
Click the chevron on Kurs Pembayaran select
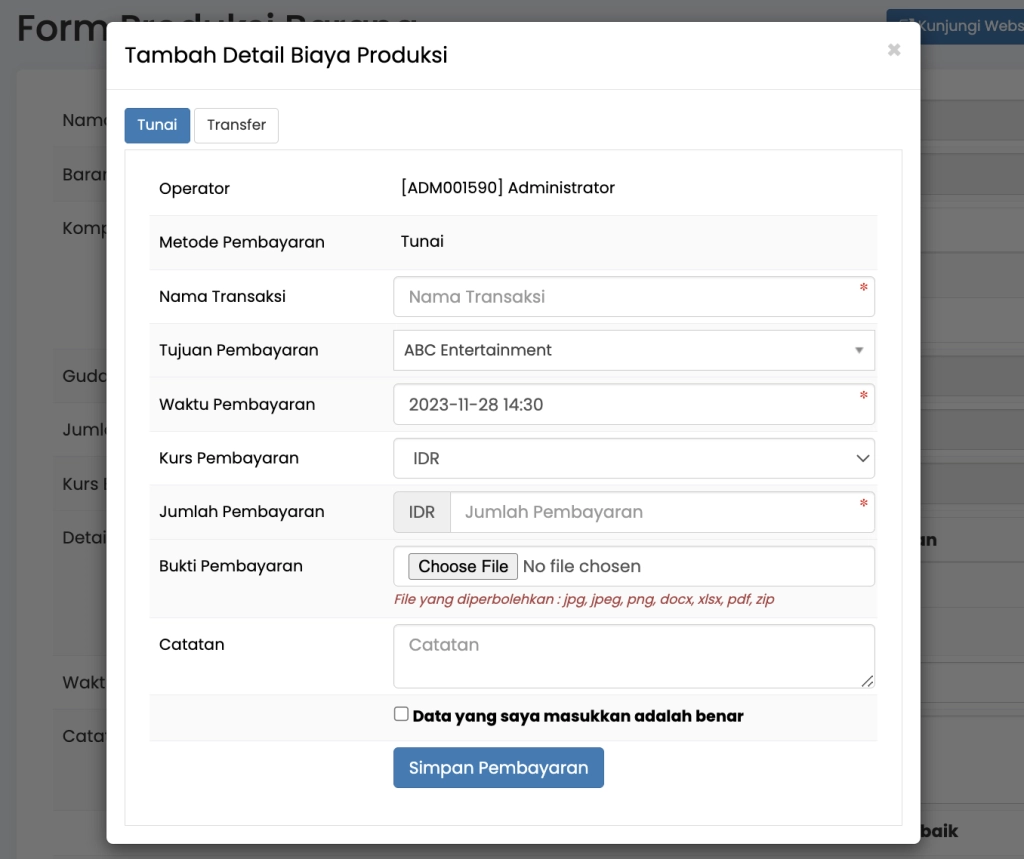point(862,459)
